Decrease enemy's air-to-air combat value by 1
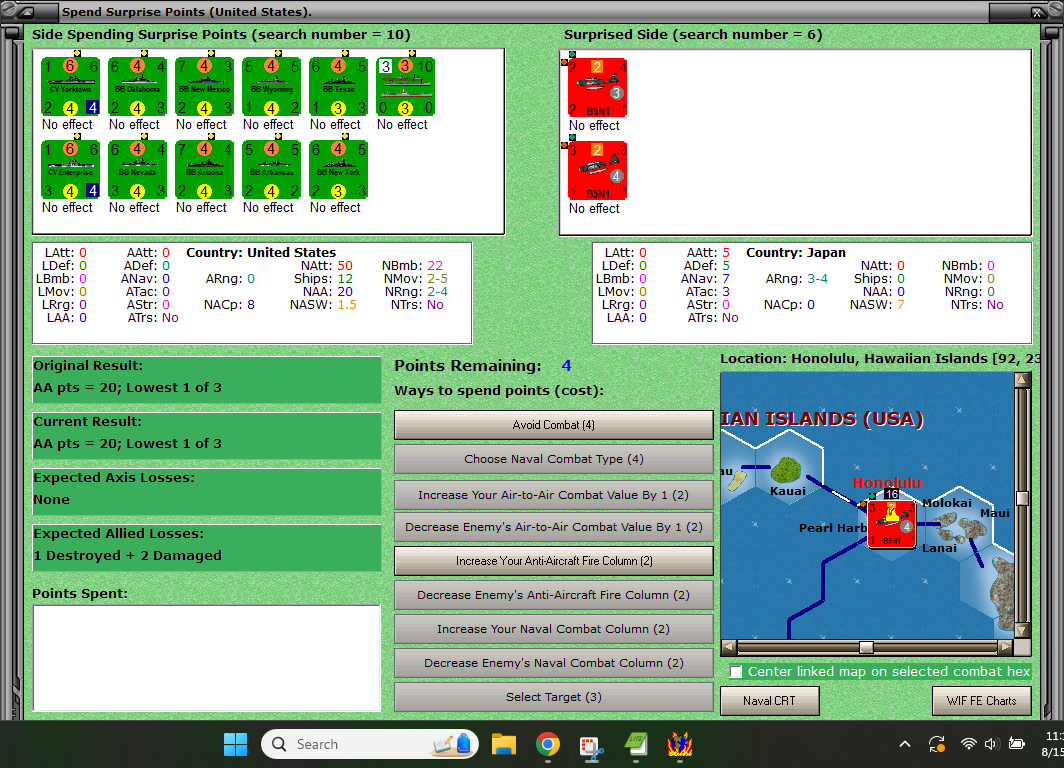The image size is (1064, 768). tap(554, 527)
